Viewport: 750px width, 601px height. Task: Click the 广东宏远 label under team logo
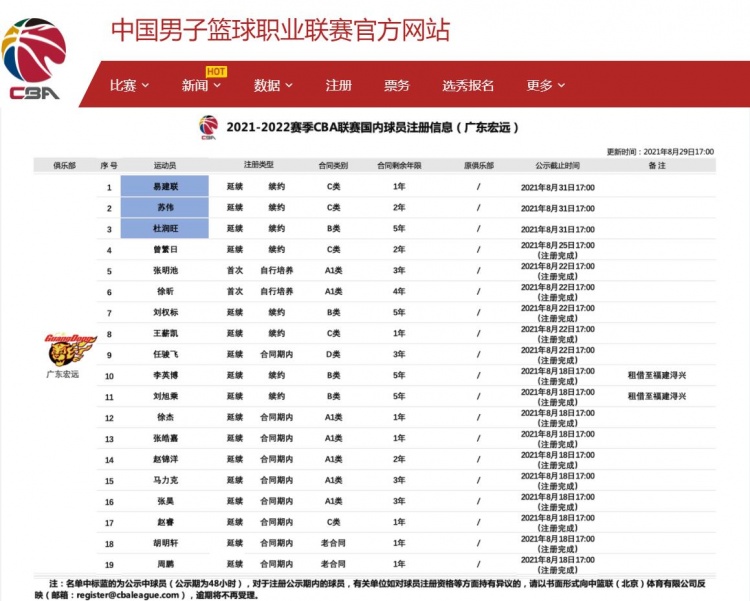coord(63,374)
